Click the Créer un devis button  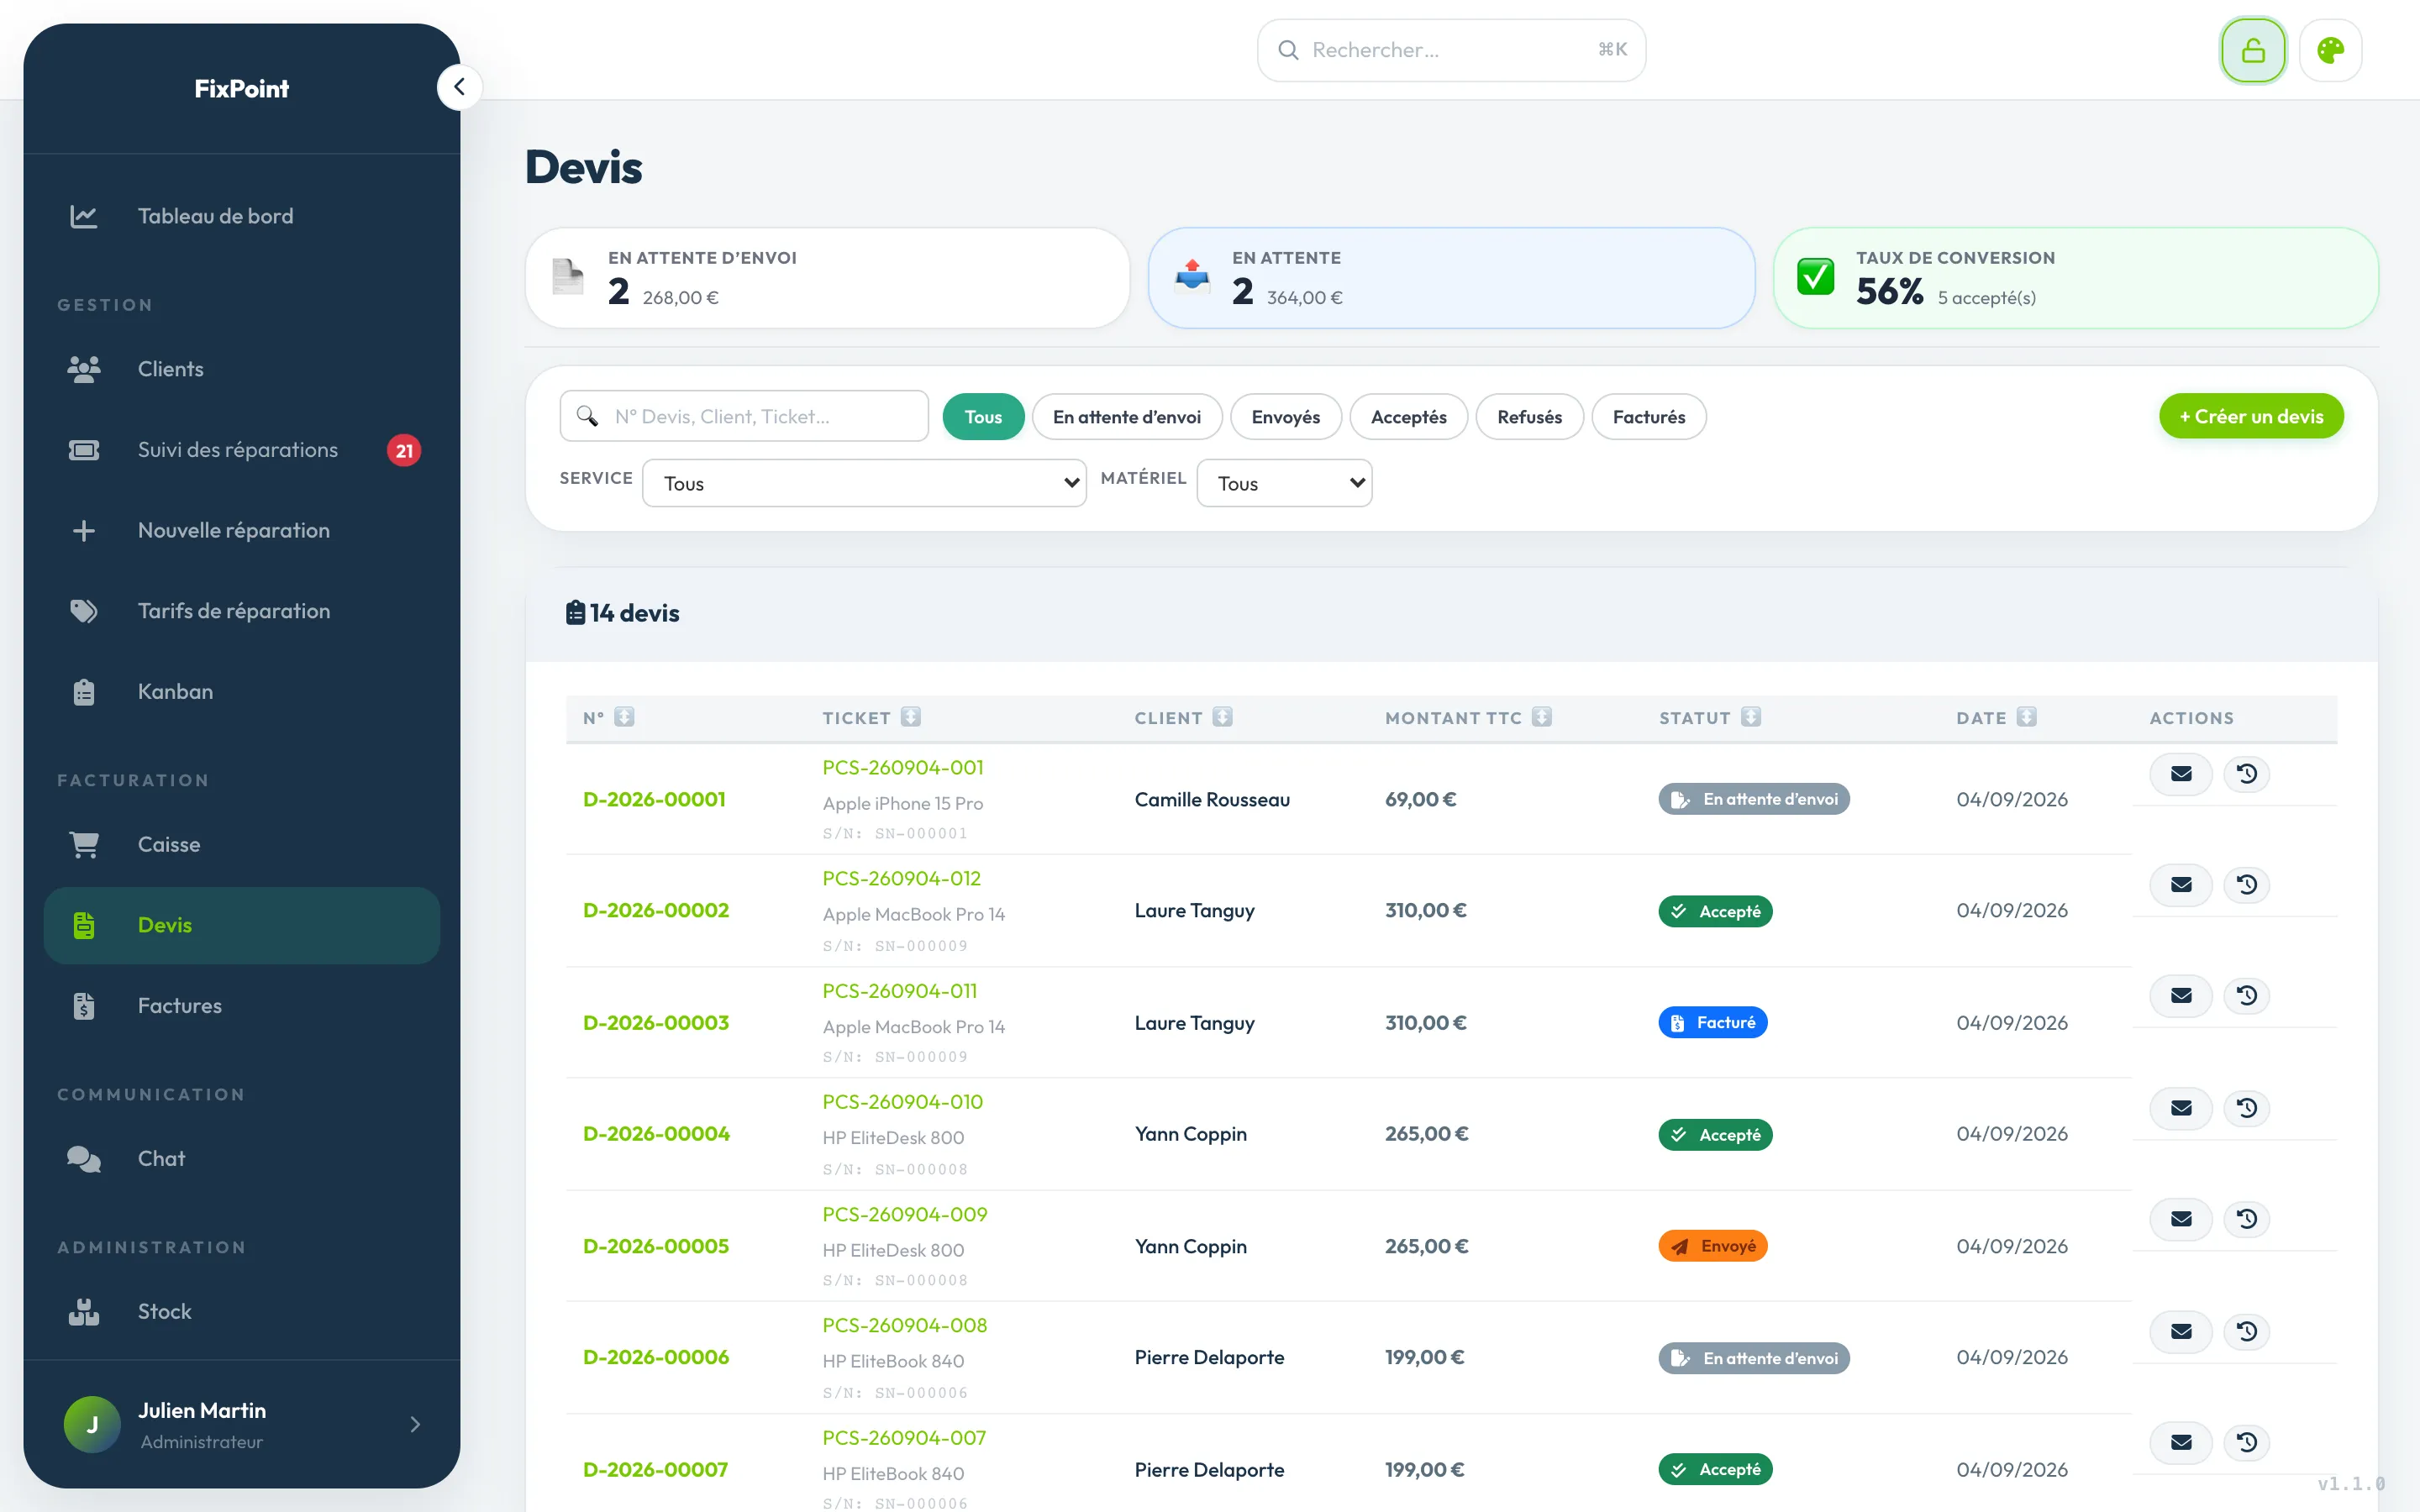pyautogui.click(x=2251, y=416)
